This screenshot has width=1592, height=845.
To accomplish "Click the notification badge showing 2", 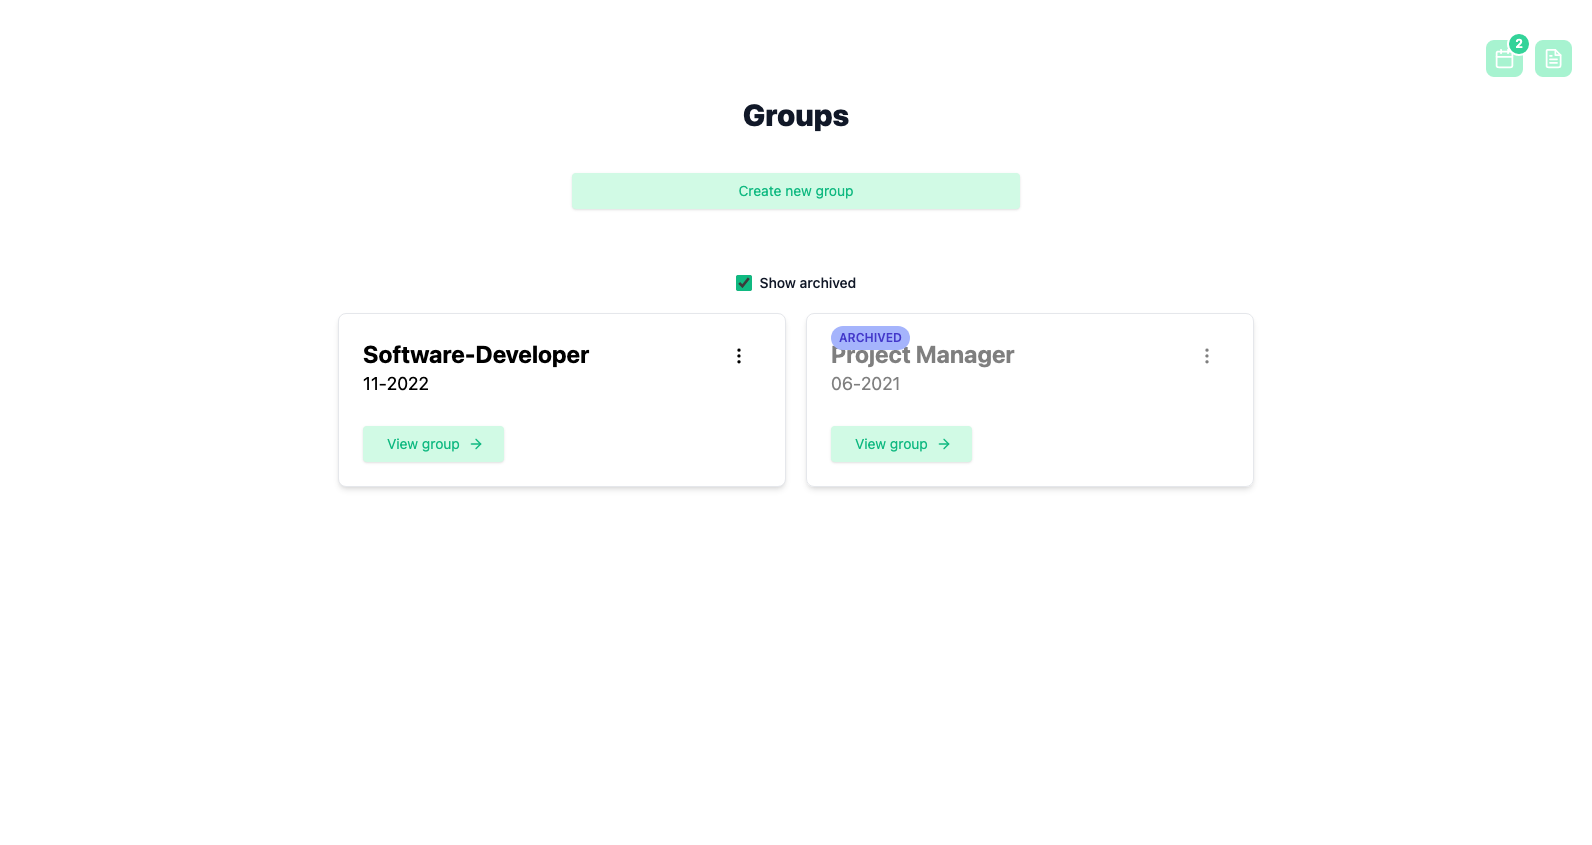I will (1518, 44).
